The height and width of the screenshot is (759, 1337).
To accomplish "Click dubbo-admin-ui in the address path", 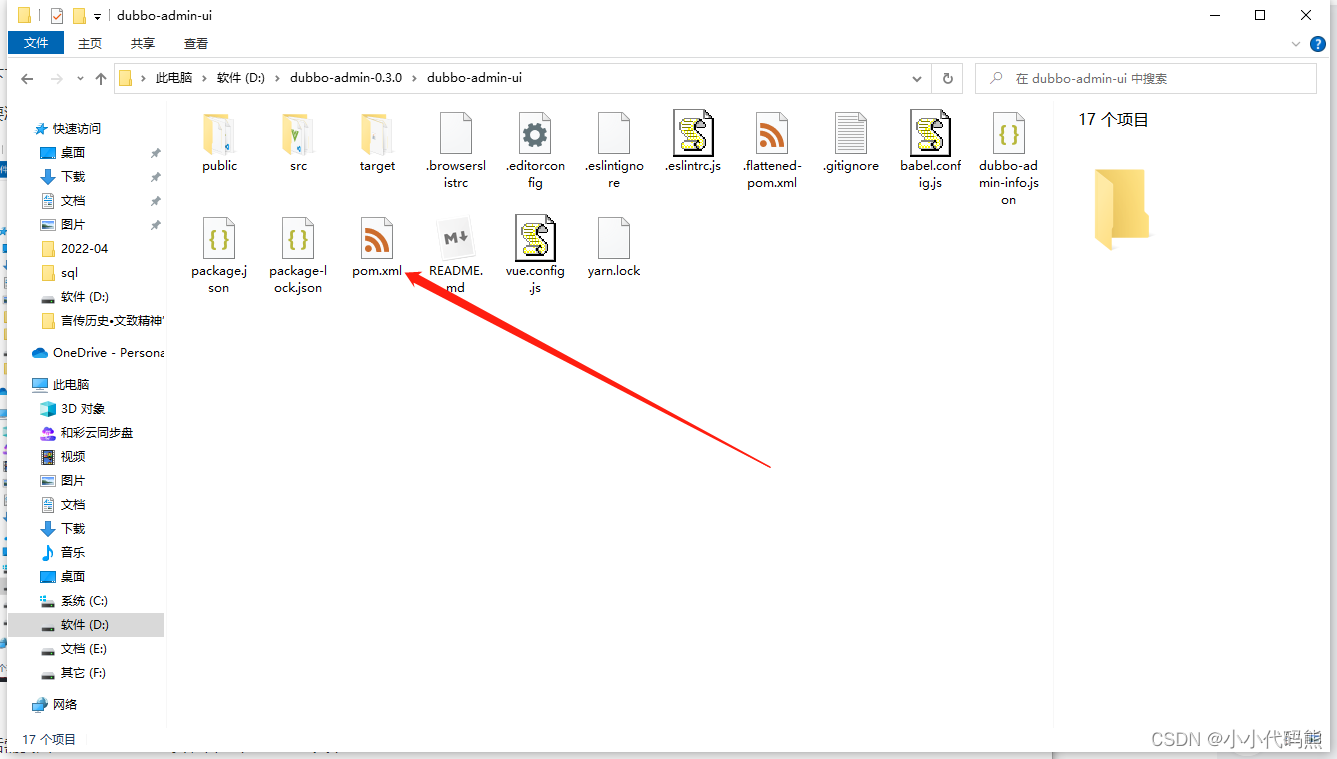I will point(474,78).
